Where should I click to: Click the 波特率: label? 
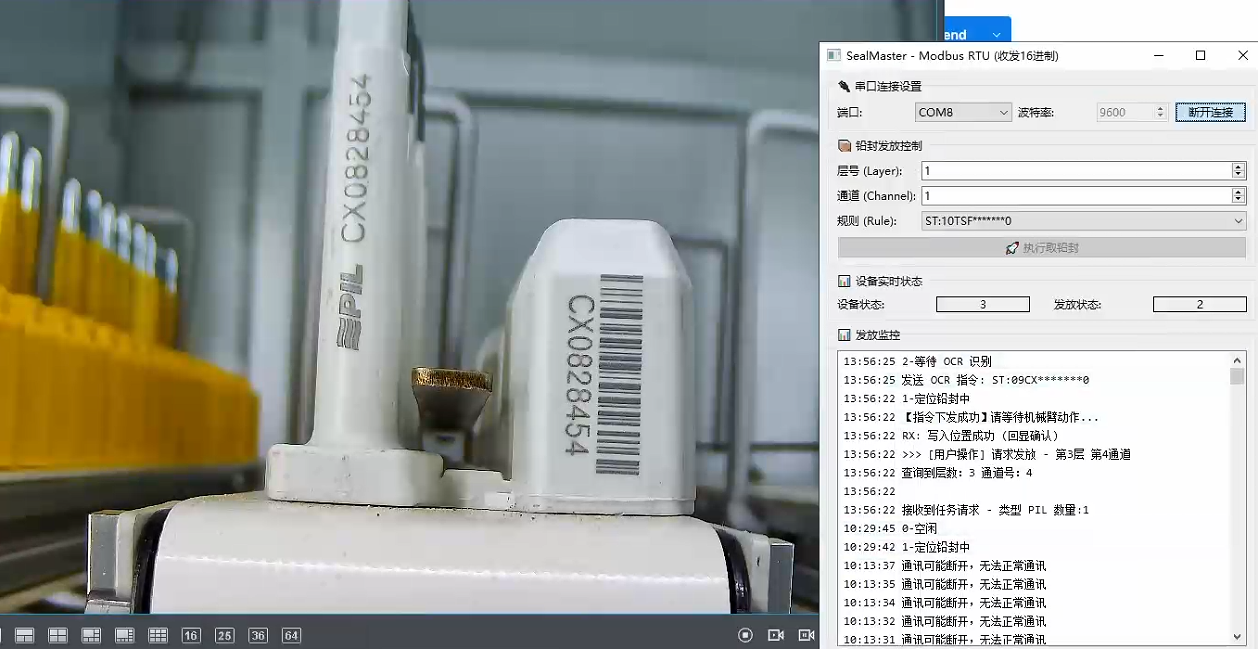point(1036,113)
